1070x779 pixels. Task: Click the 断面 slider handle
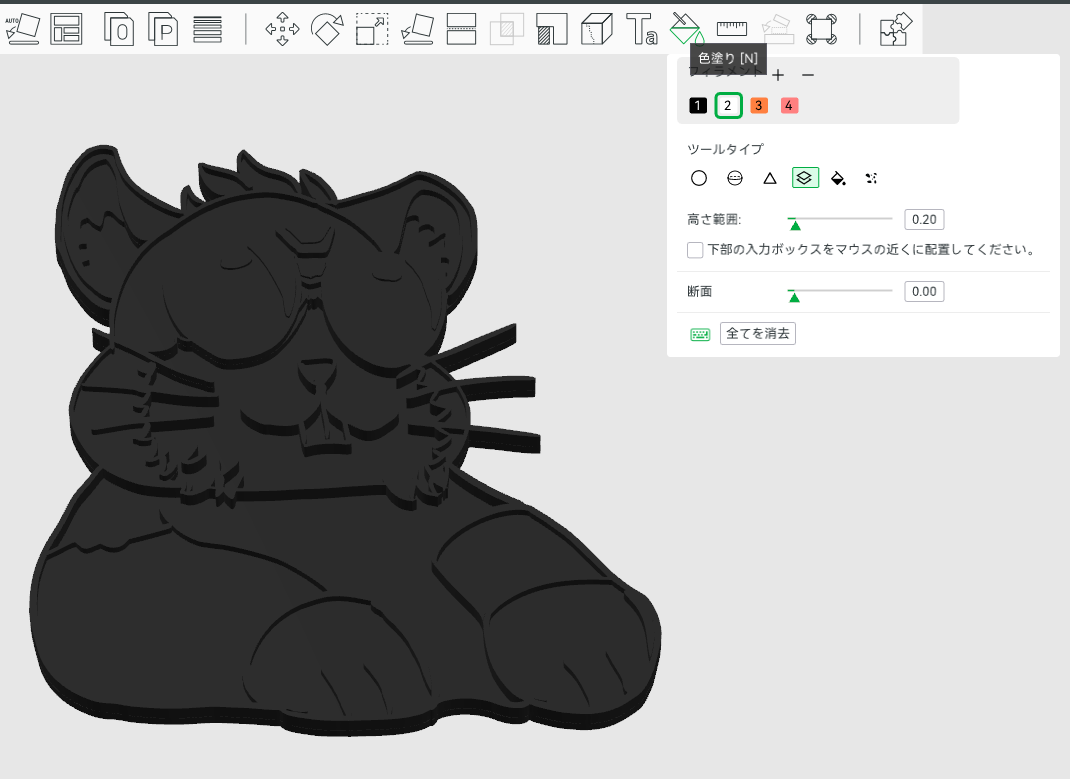[x=794, y=296]
